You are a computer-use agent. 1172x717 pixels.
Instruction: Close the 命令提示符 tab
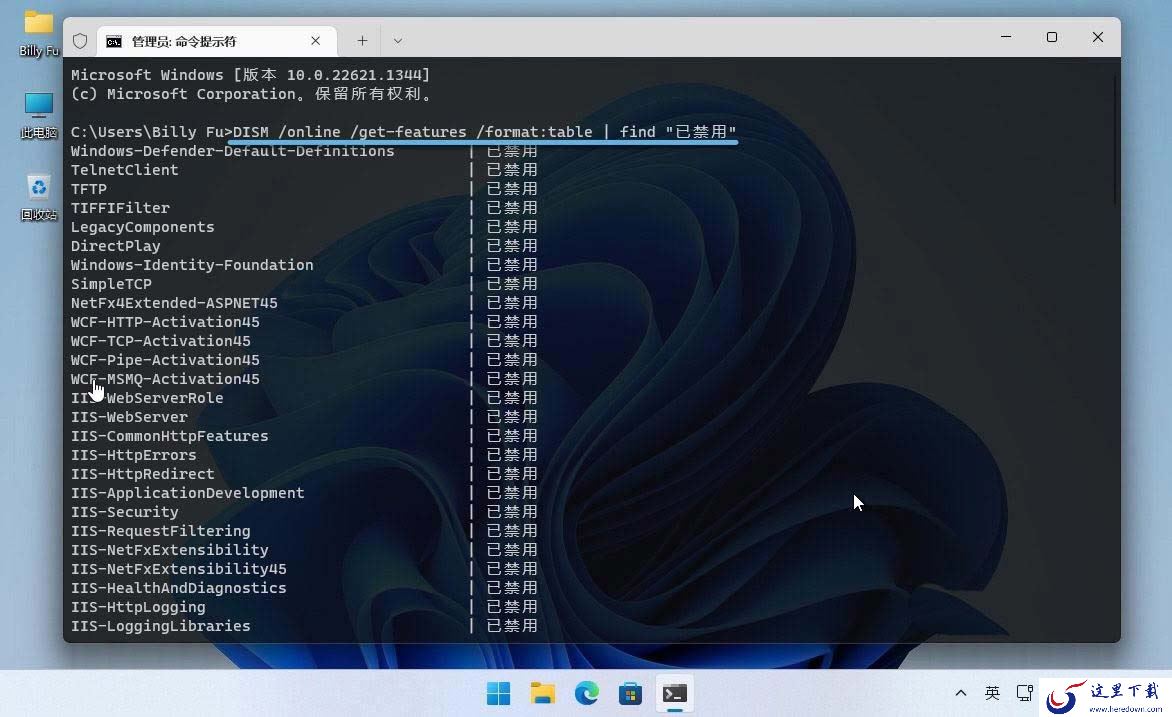point(315,41)
